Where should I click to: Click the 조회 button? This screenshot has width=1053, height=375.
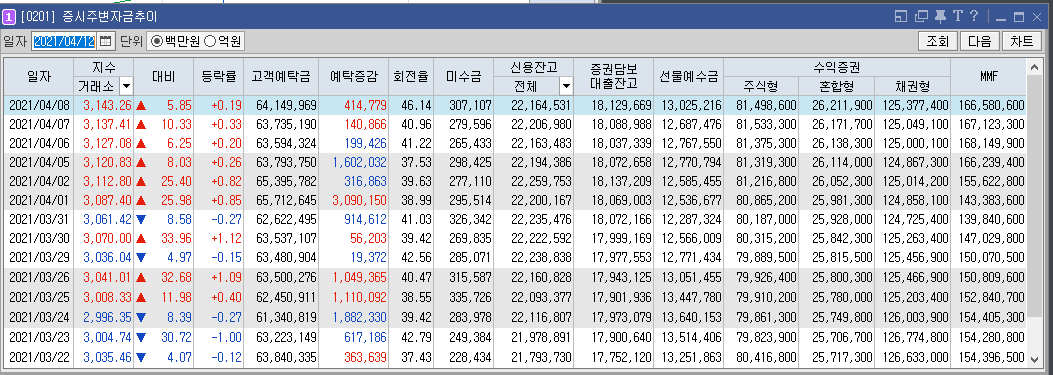coord(937,41)
